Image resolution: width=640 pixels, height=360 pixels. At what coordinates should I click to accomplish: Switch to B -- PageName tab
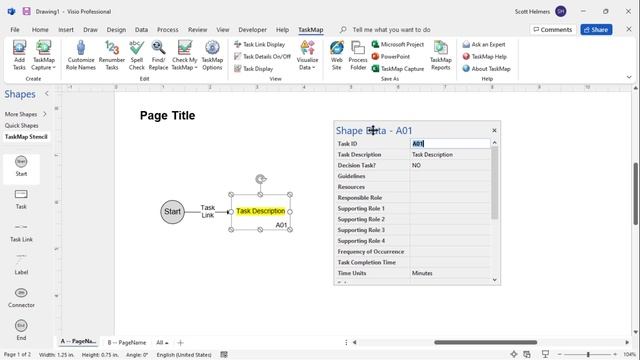click(127, 342)
